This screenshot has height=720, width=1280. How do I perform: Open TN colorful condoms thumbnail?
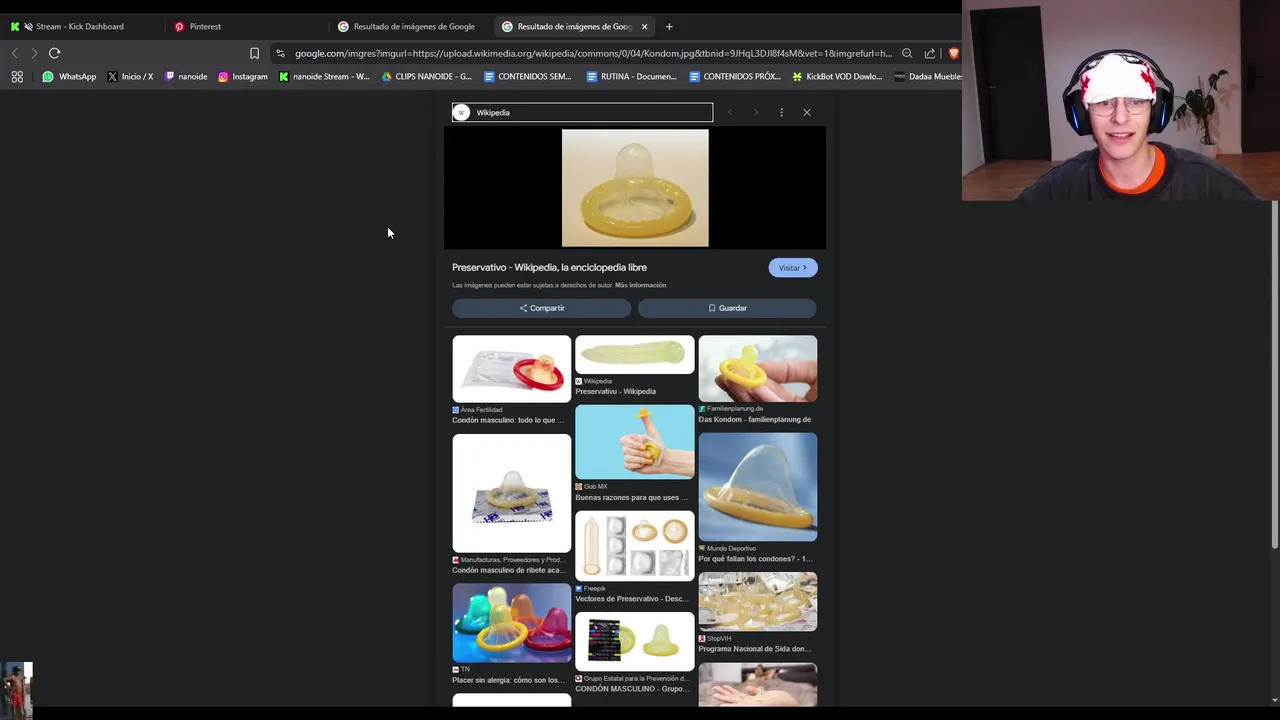click(511, 623)
